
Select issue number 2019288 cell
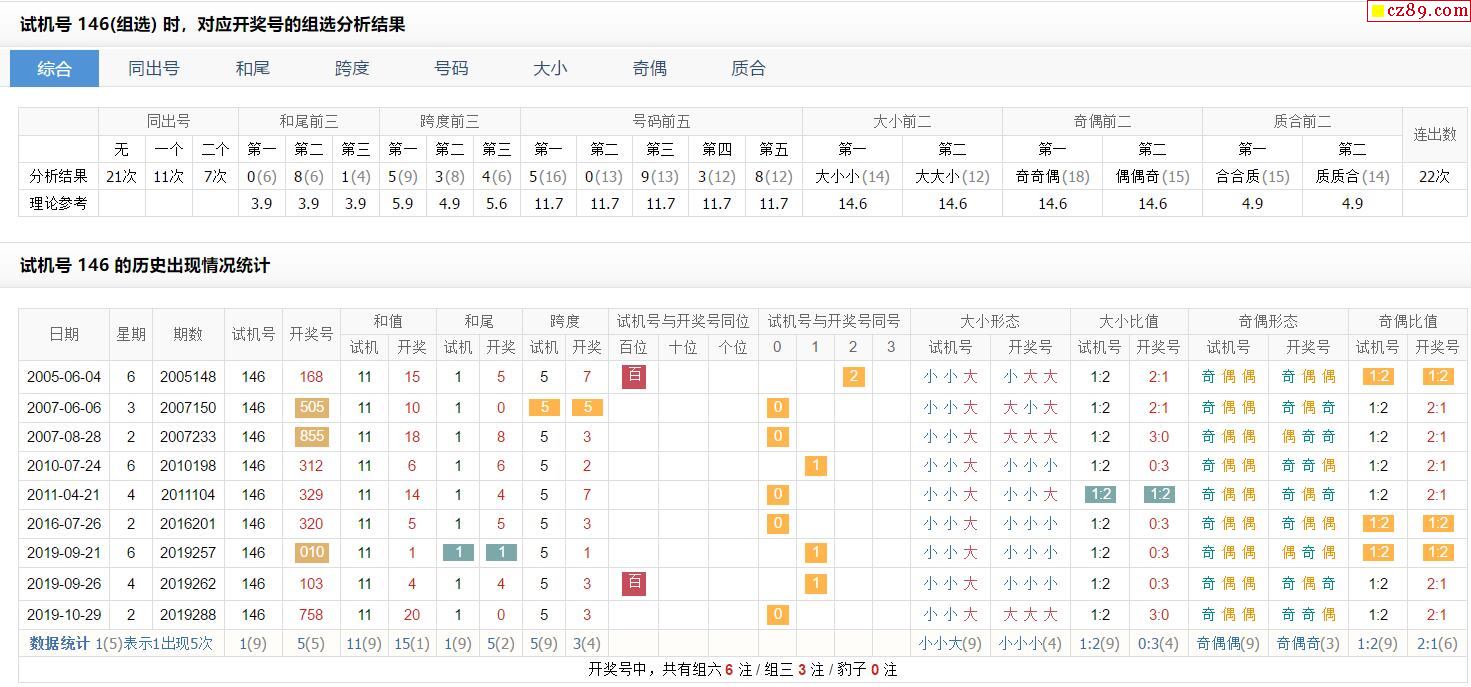pos(188,614)
